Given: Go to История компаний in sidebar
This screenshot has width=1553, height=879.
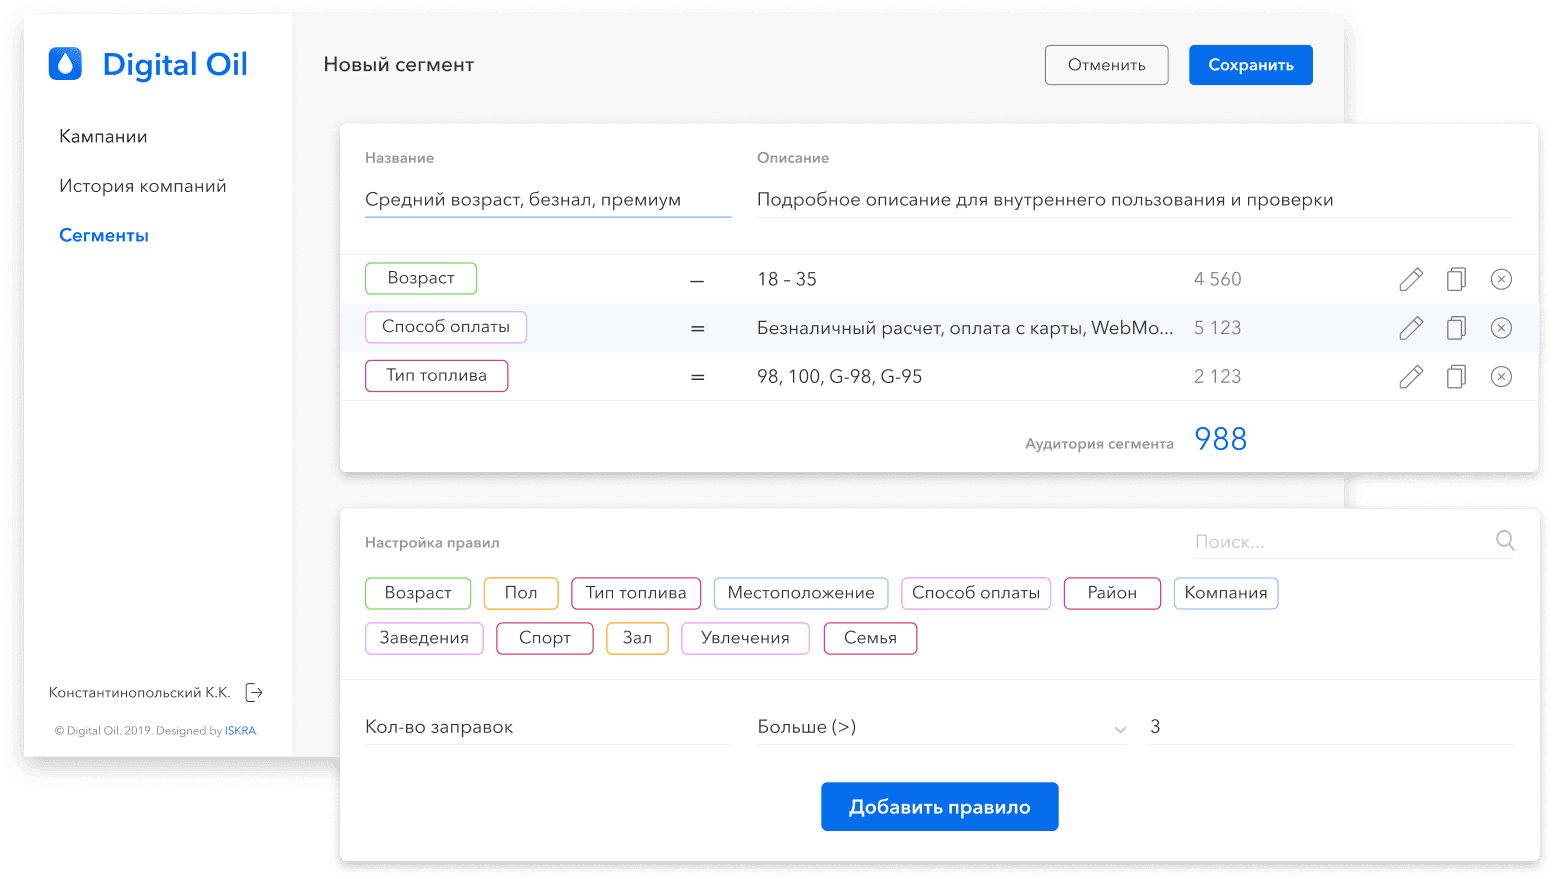Looking at the screenshot, I should [142, 186].
